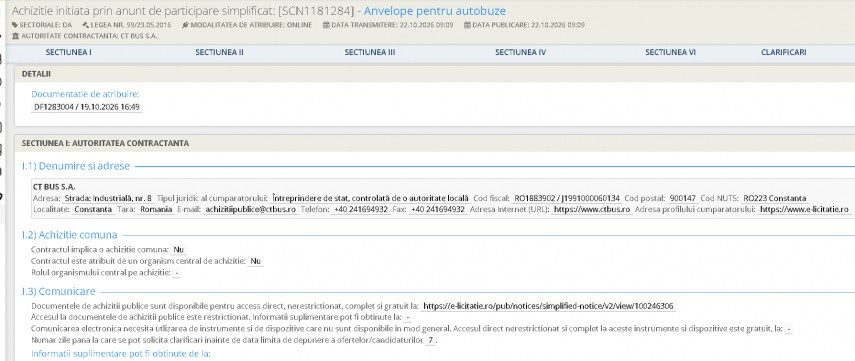Viewport: 855px width, 361px height.
Task: Open the https://www.ctbus.ro address
Action: click(x=592, y=209)
